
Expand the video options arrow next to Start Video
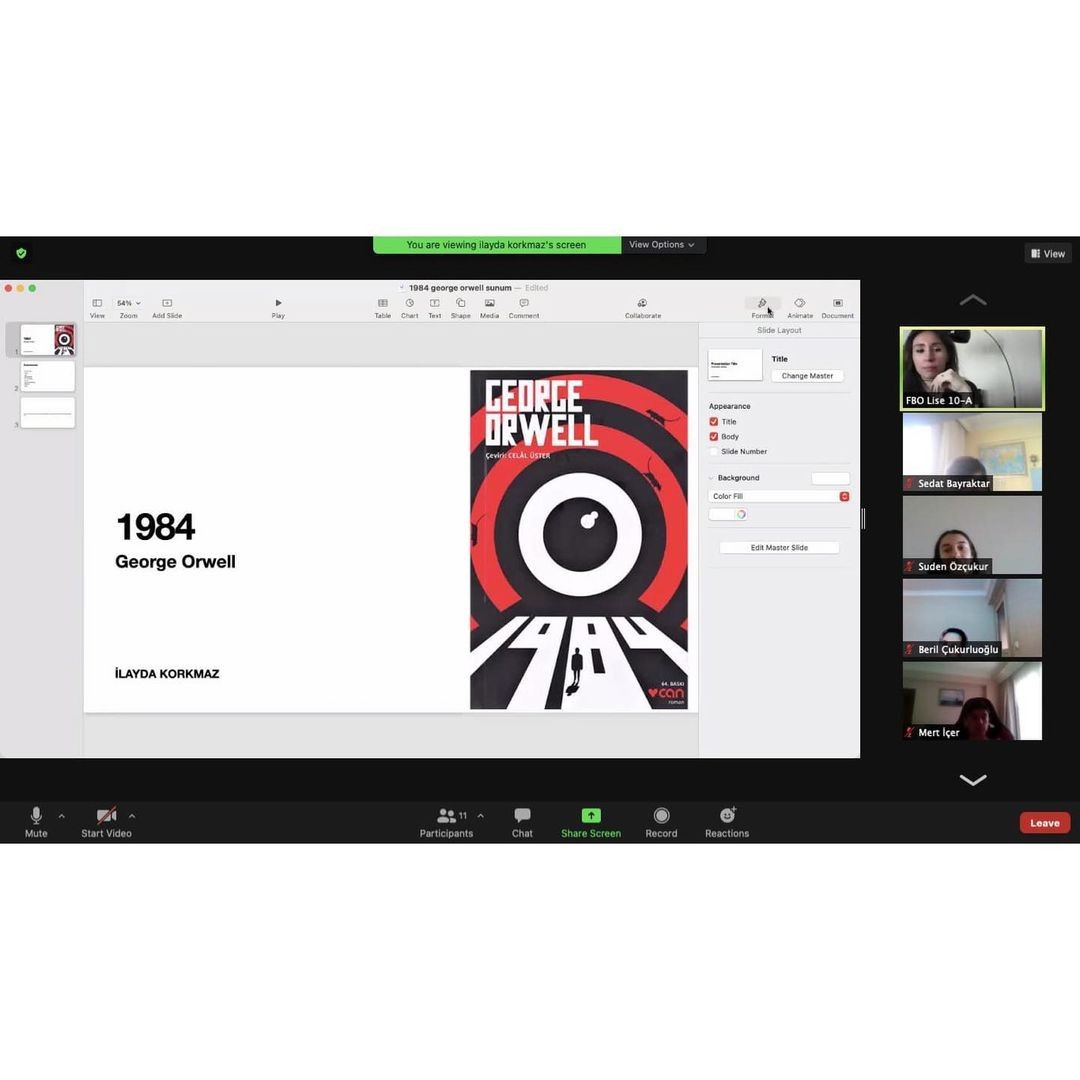click(132, 816)
